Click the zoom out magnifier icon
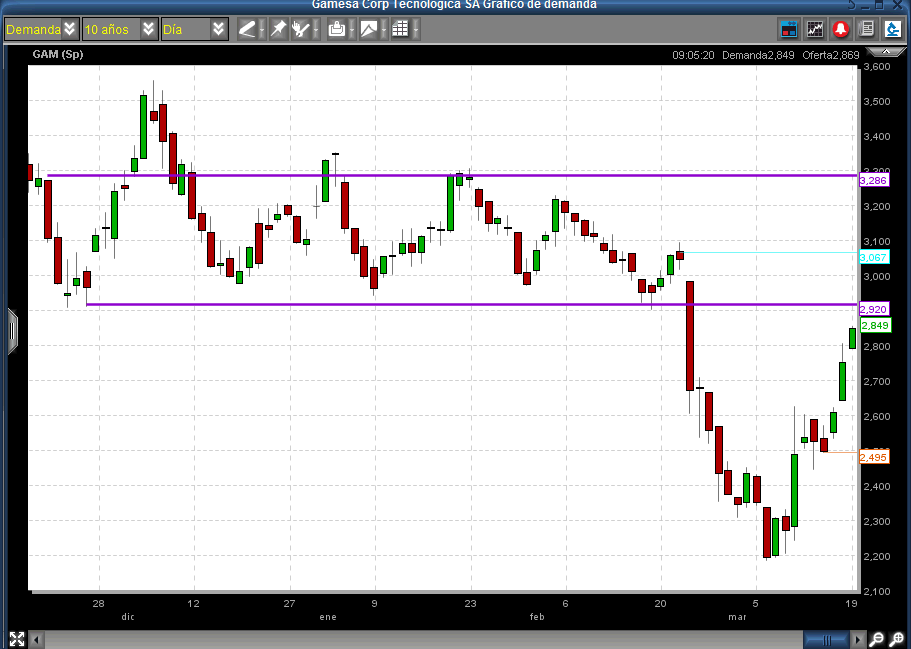Image resolution: width=911 pixels, height=649 pixels. [x=878, y=640]
